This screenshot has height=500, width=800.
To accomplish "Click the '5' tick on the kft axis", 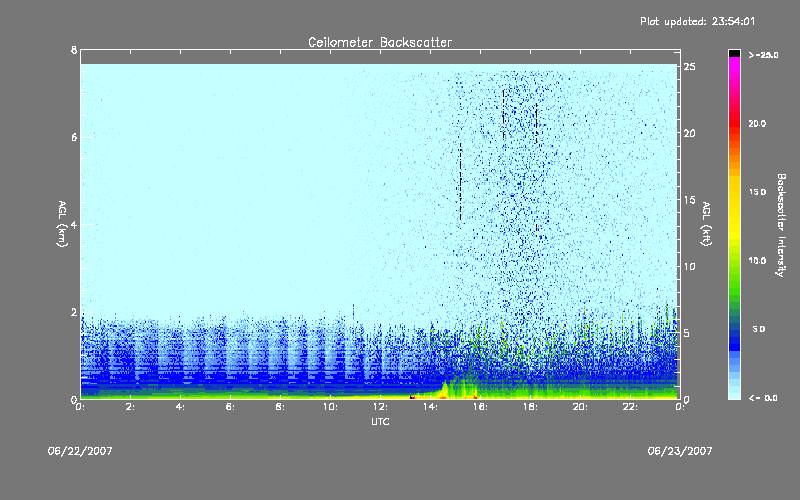I will 687,333.
